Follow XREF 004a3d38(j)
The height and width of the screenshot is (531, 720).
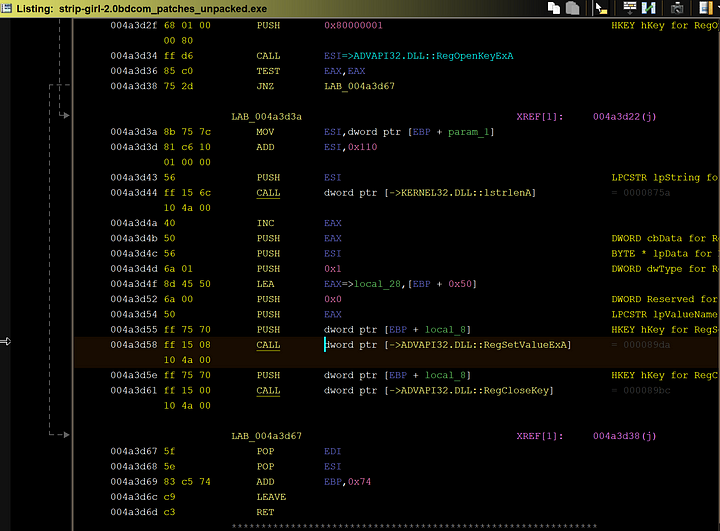coord(624,436)
